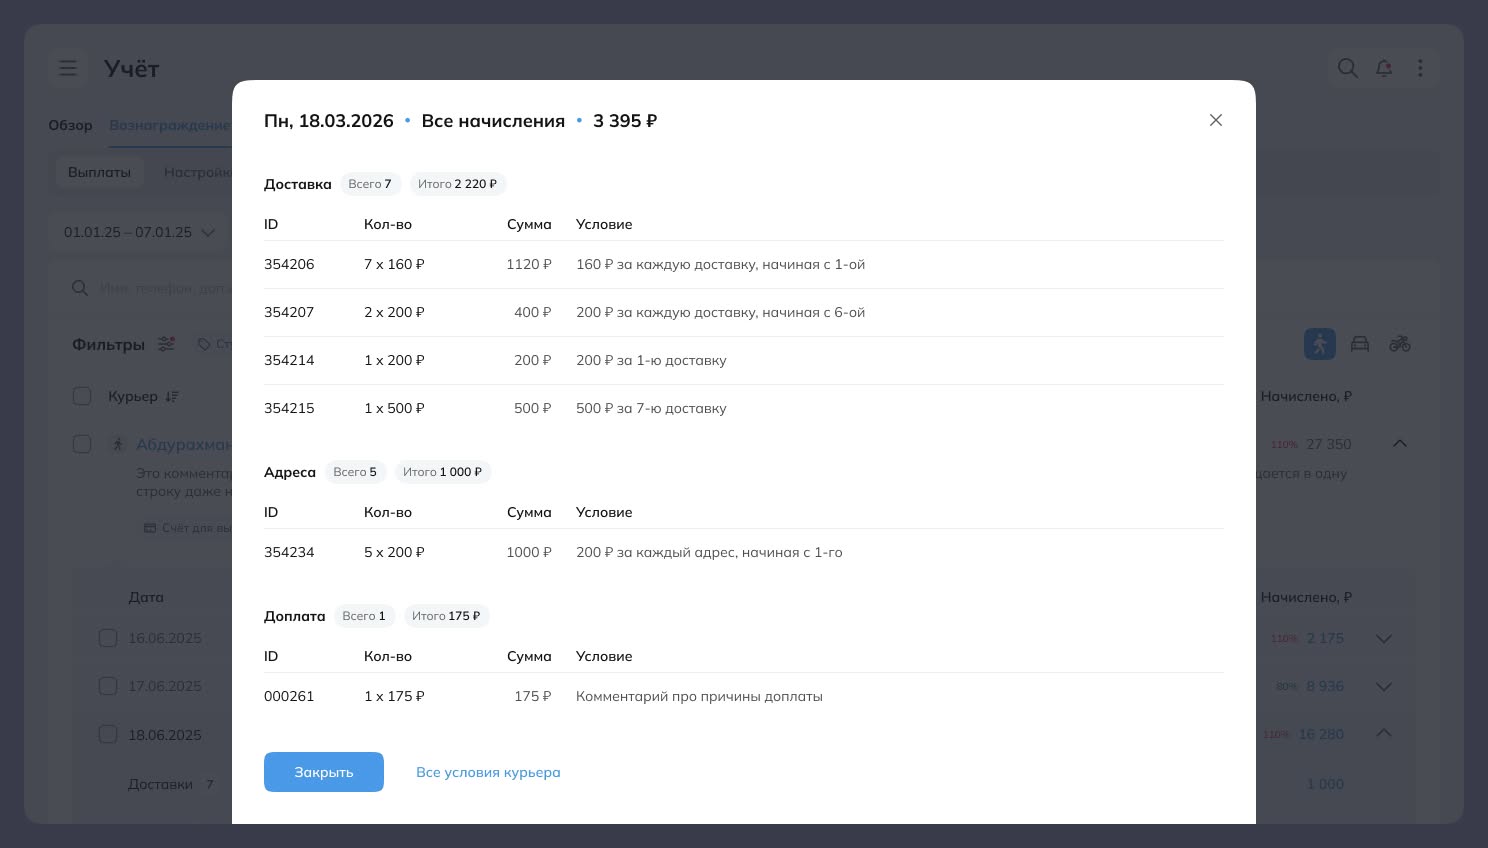The width and height of the screenshot is (1488, 848).
Task: Open the Все условия курьера link
Action: click(488, 772)
